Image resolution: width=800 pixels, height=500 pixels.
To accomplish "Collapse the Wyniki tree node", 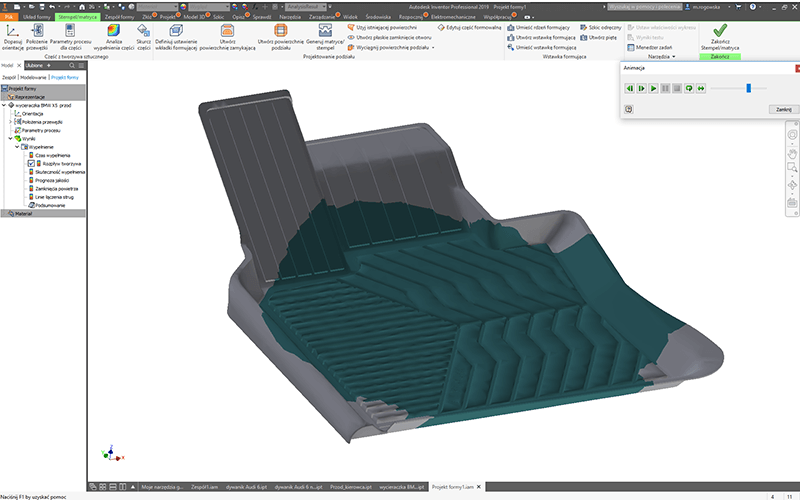I will click(10, 139).
